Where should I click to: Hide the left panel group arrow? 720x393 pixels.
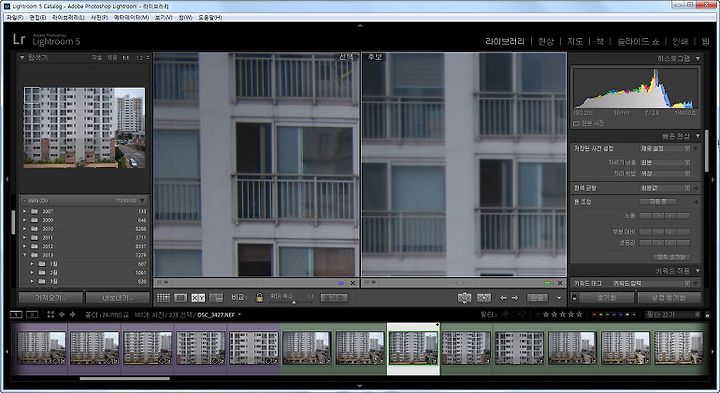pyautogui.click(x=6, y=179)
